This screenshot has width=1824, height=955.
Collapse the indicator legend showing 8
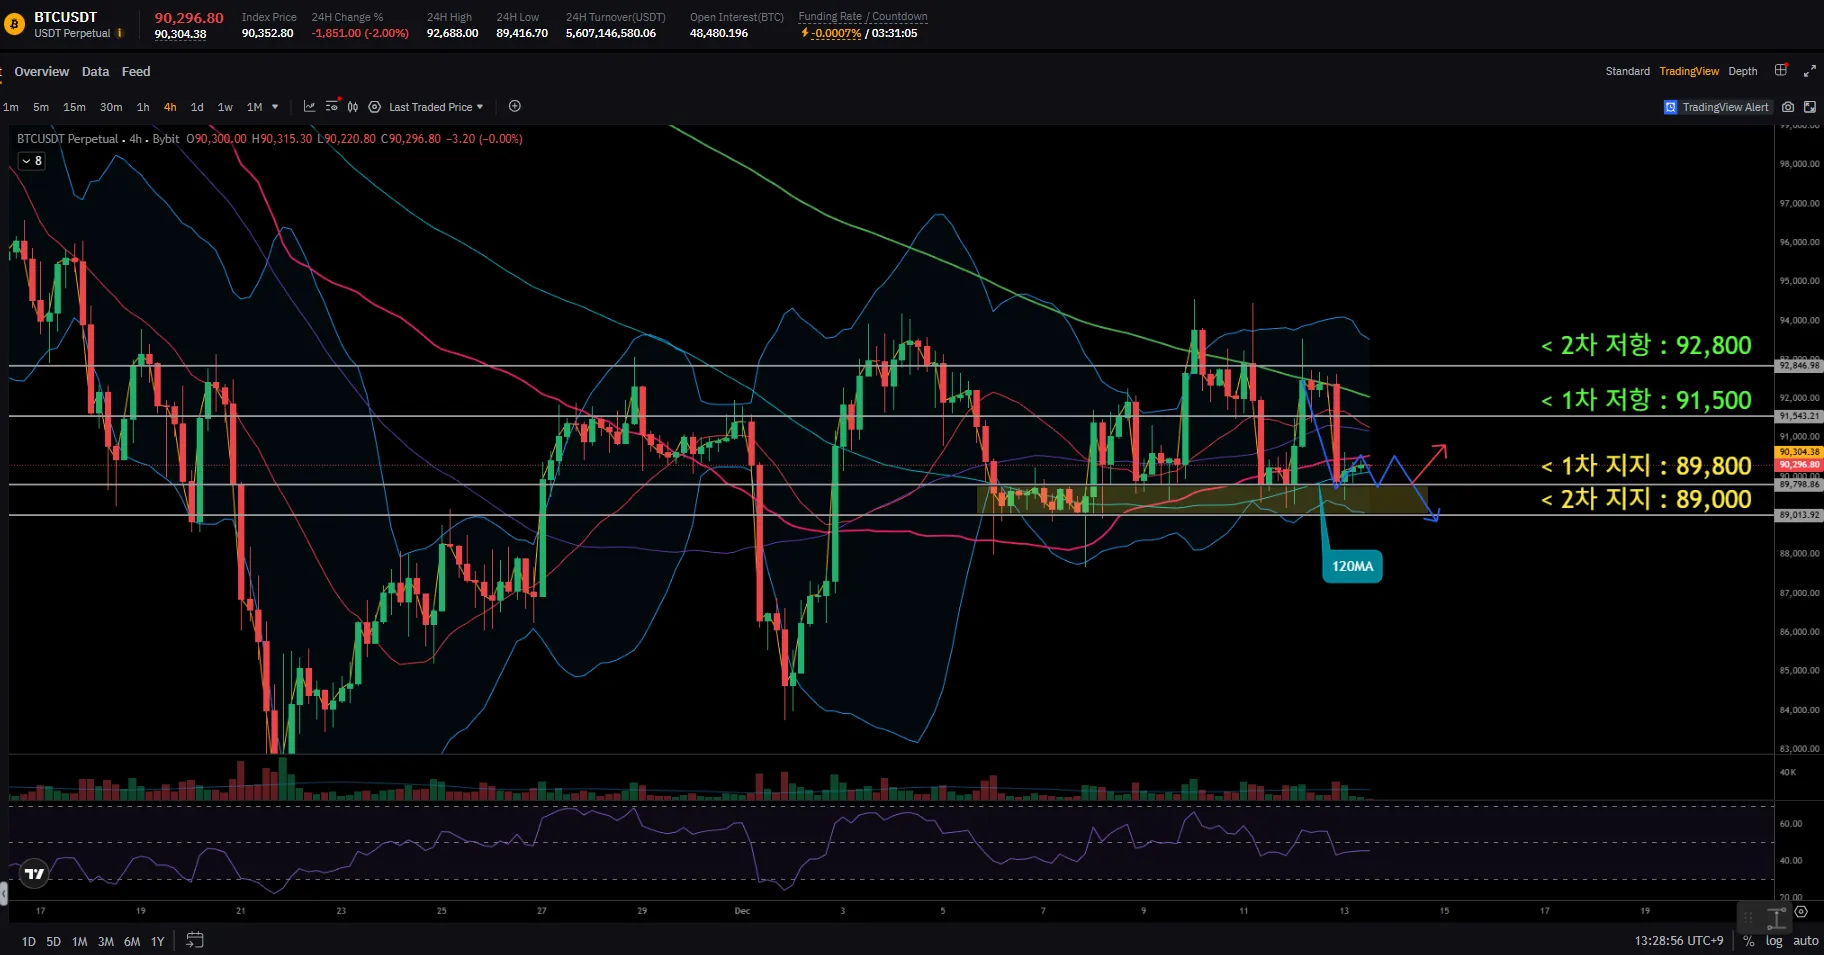point(32,161)
